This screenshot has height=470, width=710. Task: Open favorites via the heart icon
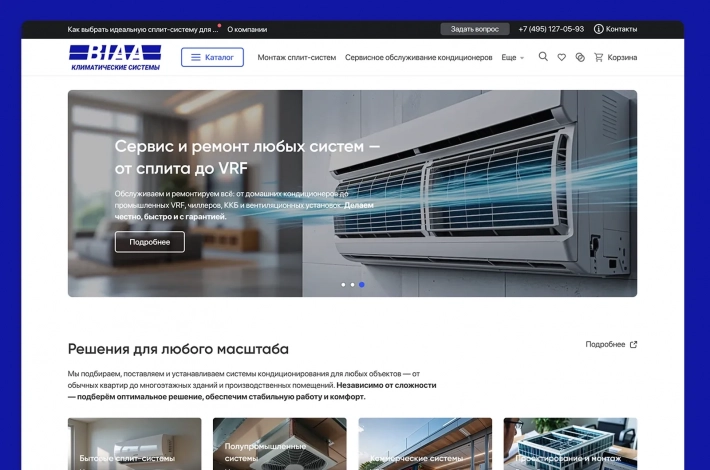(x=562, y=57)
